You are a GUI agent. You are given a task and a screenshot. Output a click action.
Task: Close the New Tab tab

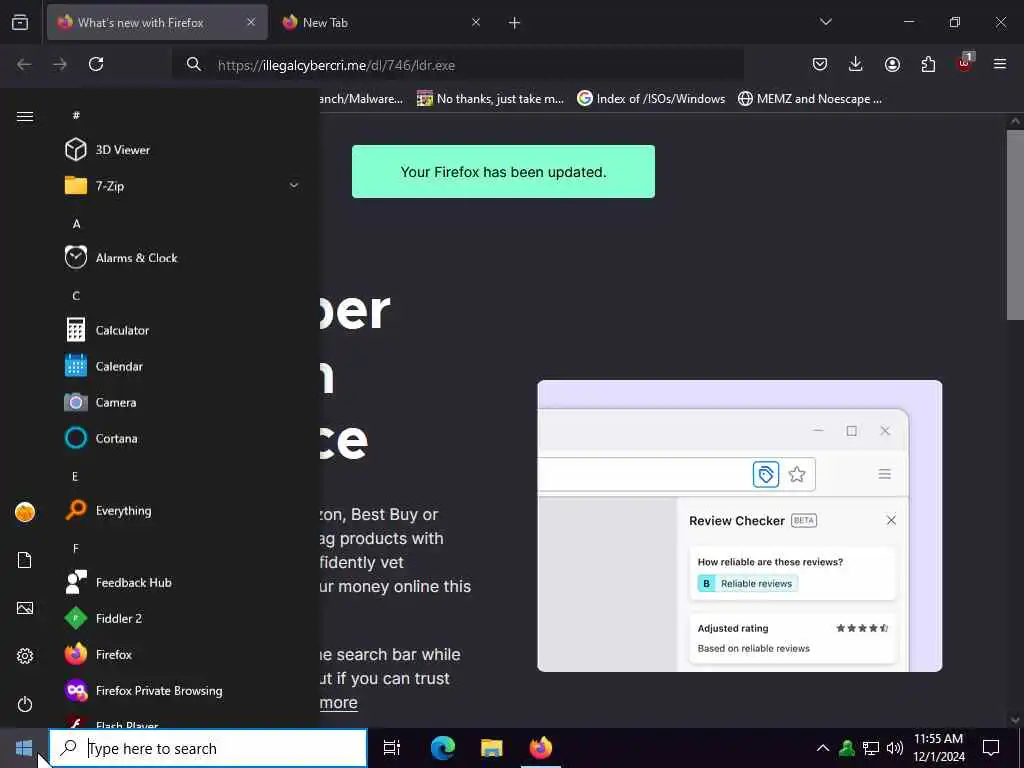tap(475, 22)
